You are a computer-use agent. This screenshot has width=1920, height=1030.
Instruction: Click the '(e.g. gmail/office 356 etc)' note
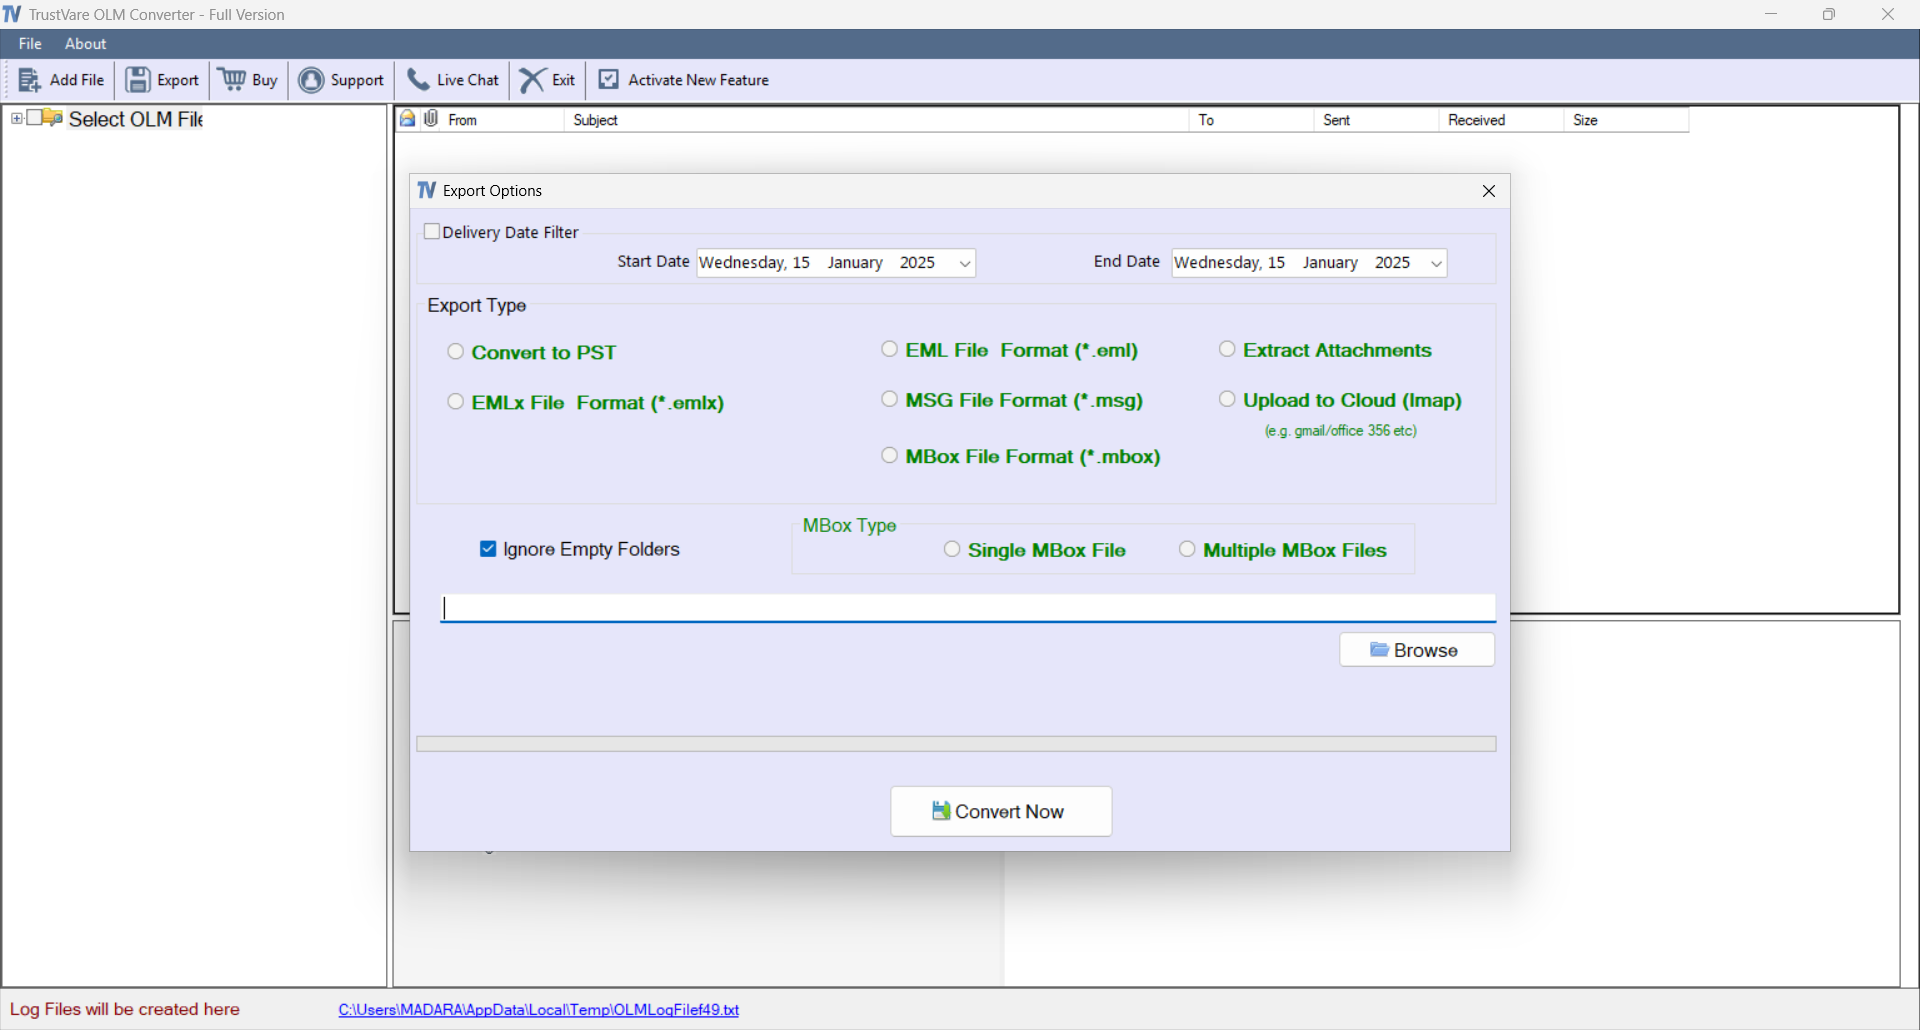1340,431
